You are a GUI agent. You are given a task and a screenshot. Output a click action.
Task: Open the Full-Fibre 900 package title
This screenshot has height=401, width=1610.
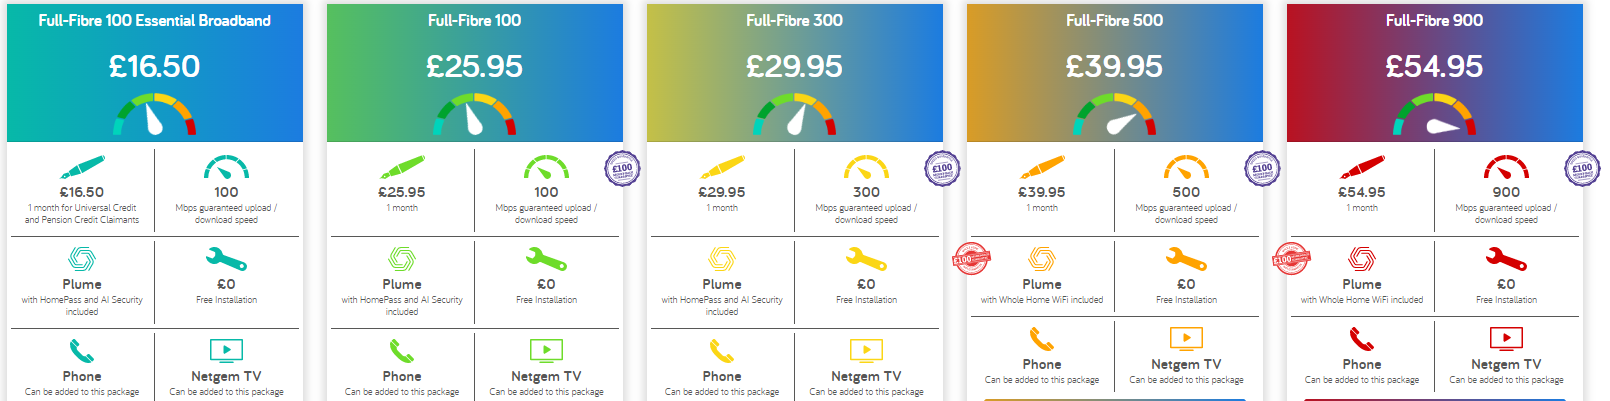(x=1435, y=20)
